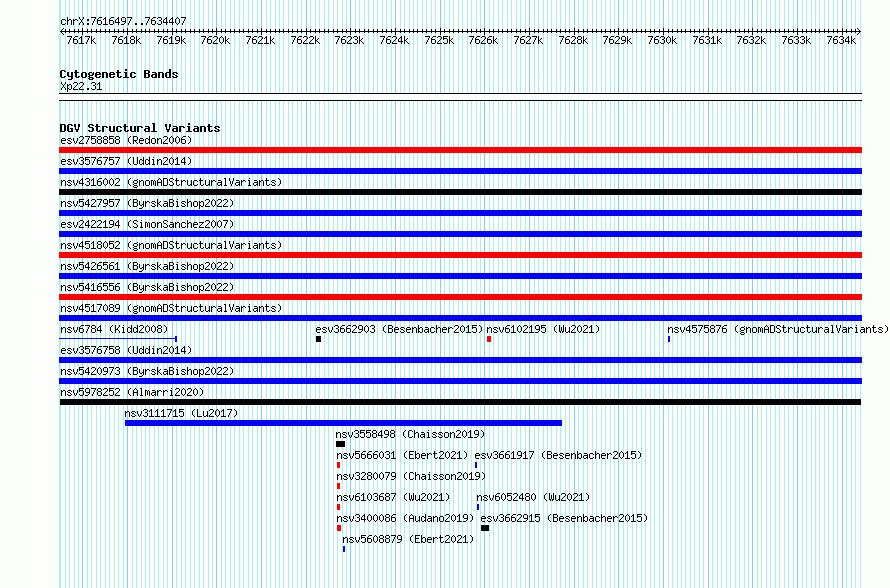Select the red marker under nsv6102195

489,339
